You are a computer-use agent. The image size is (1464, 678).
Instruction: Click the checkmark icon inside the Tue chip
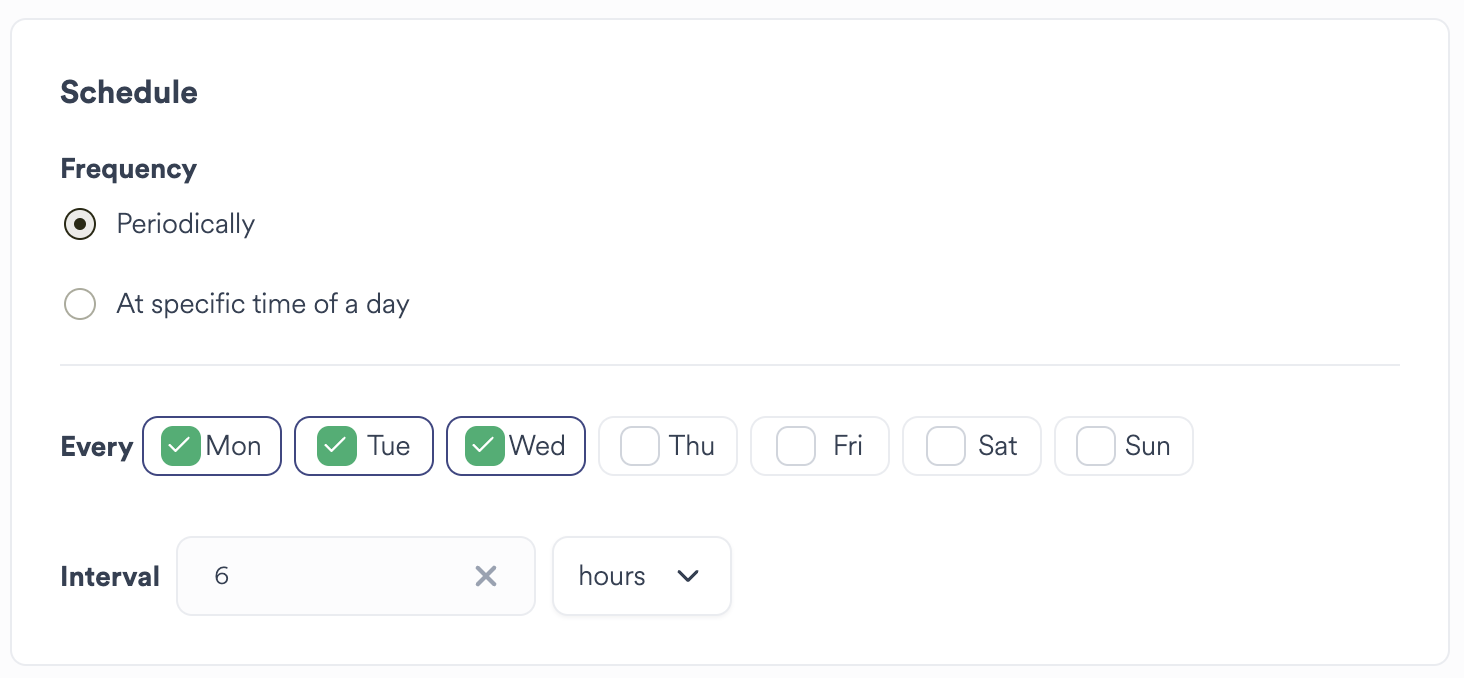pos(336,446)
